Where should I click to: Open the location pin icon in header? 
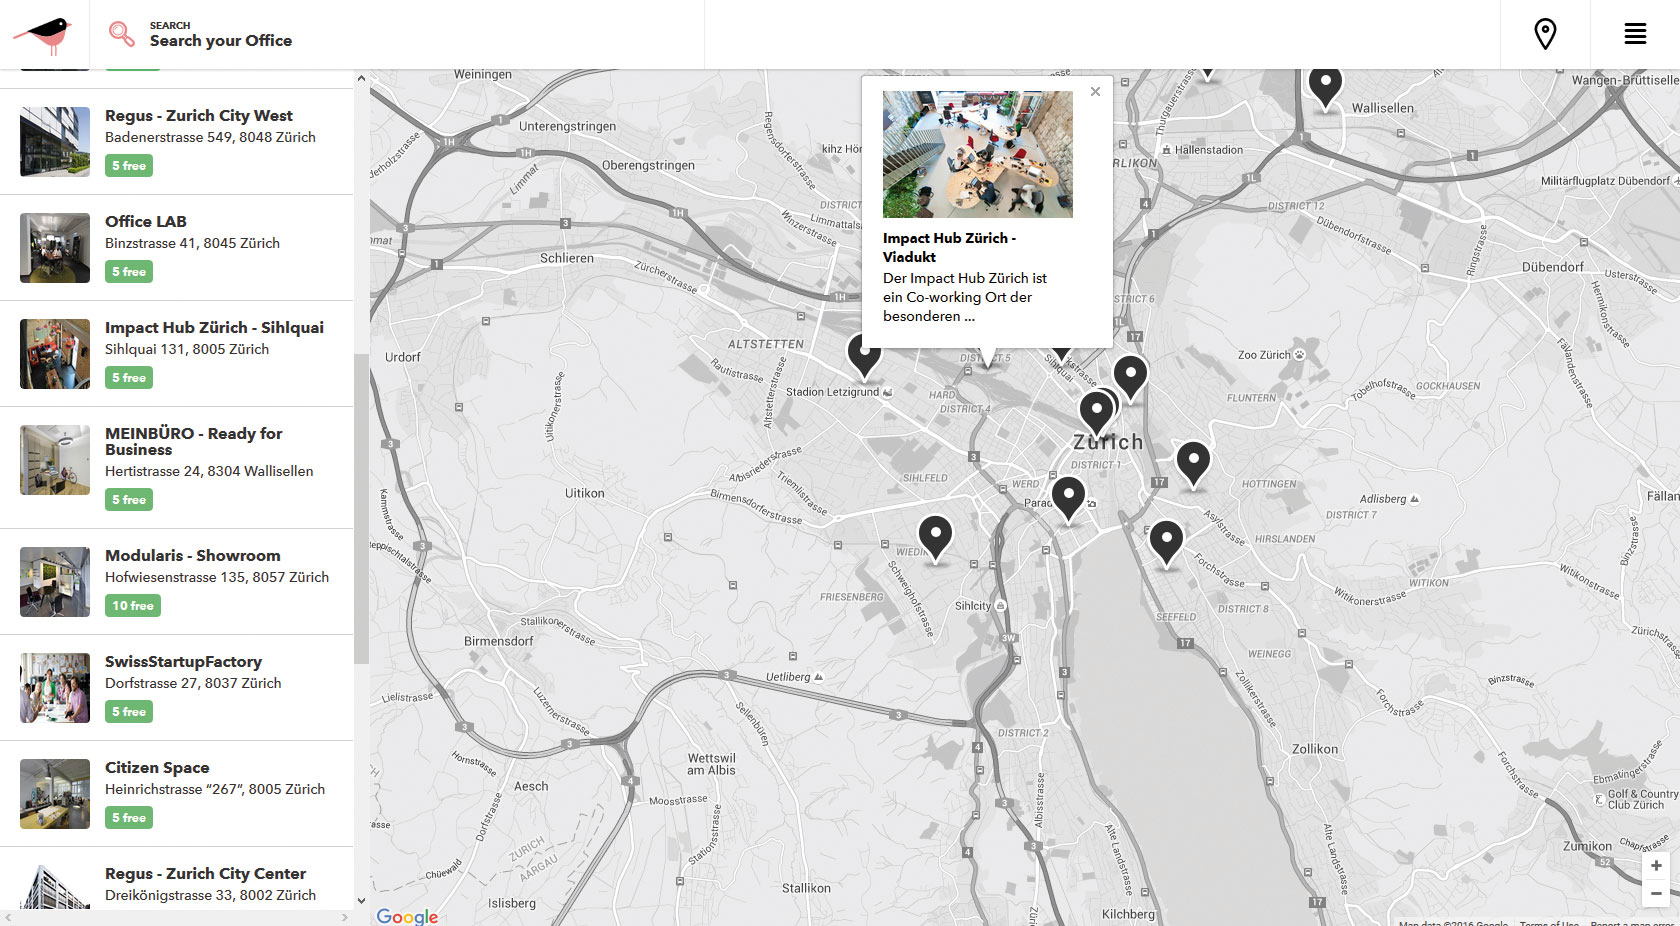pyautogui.click(x=1545, y=34)
